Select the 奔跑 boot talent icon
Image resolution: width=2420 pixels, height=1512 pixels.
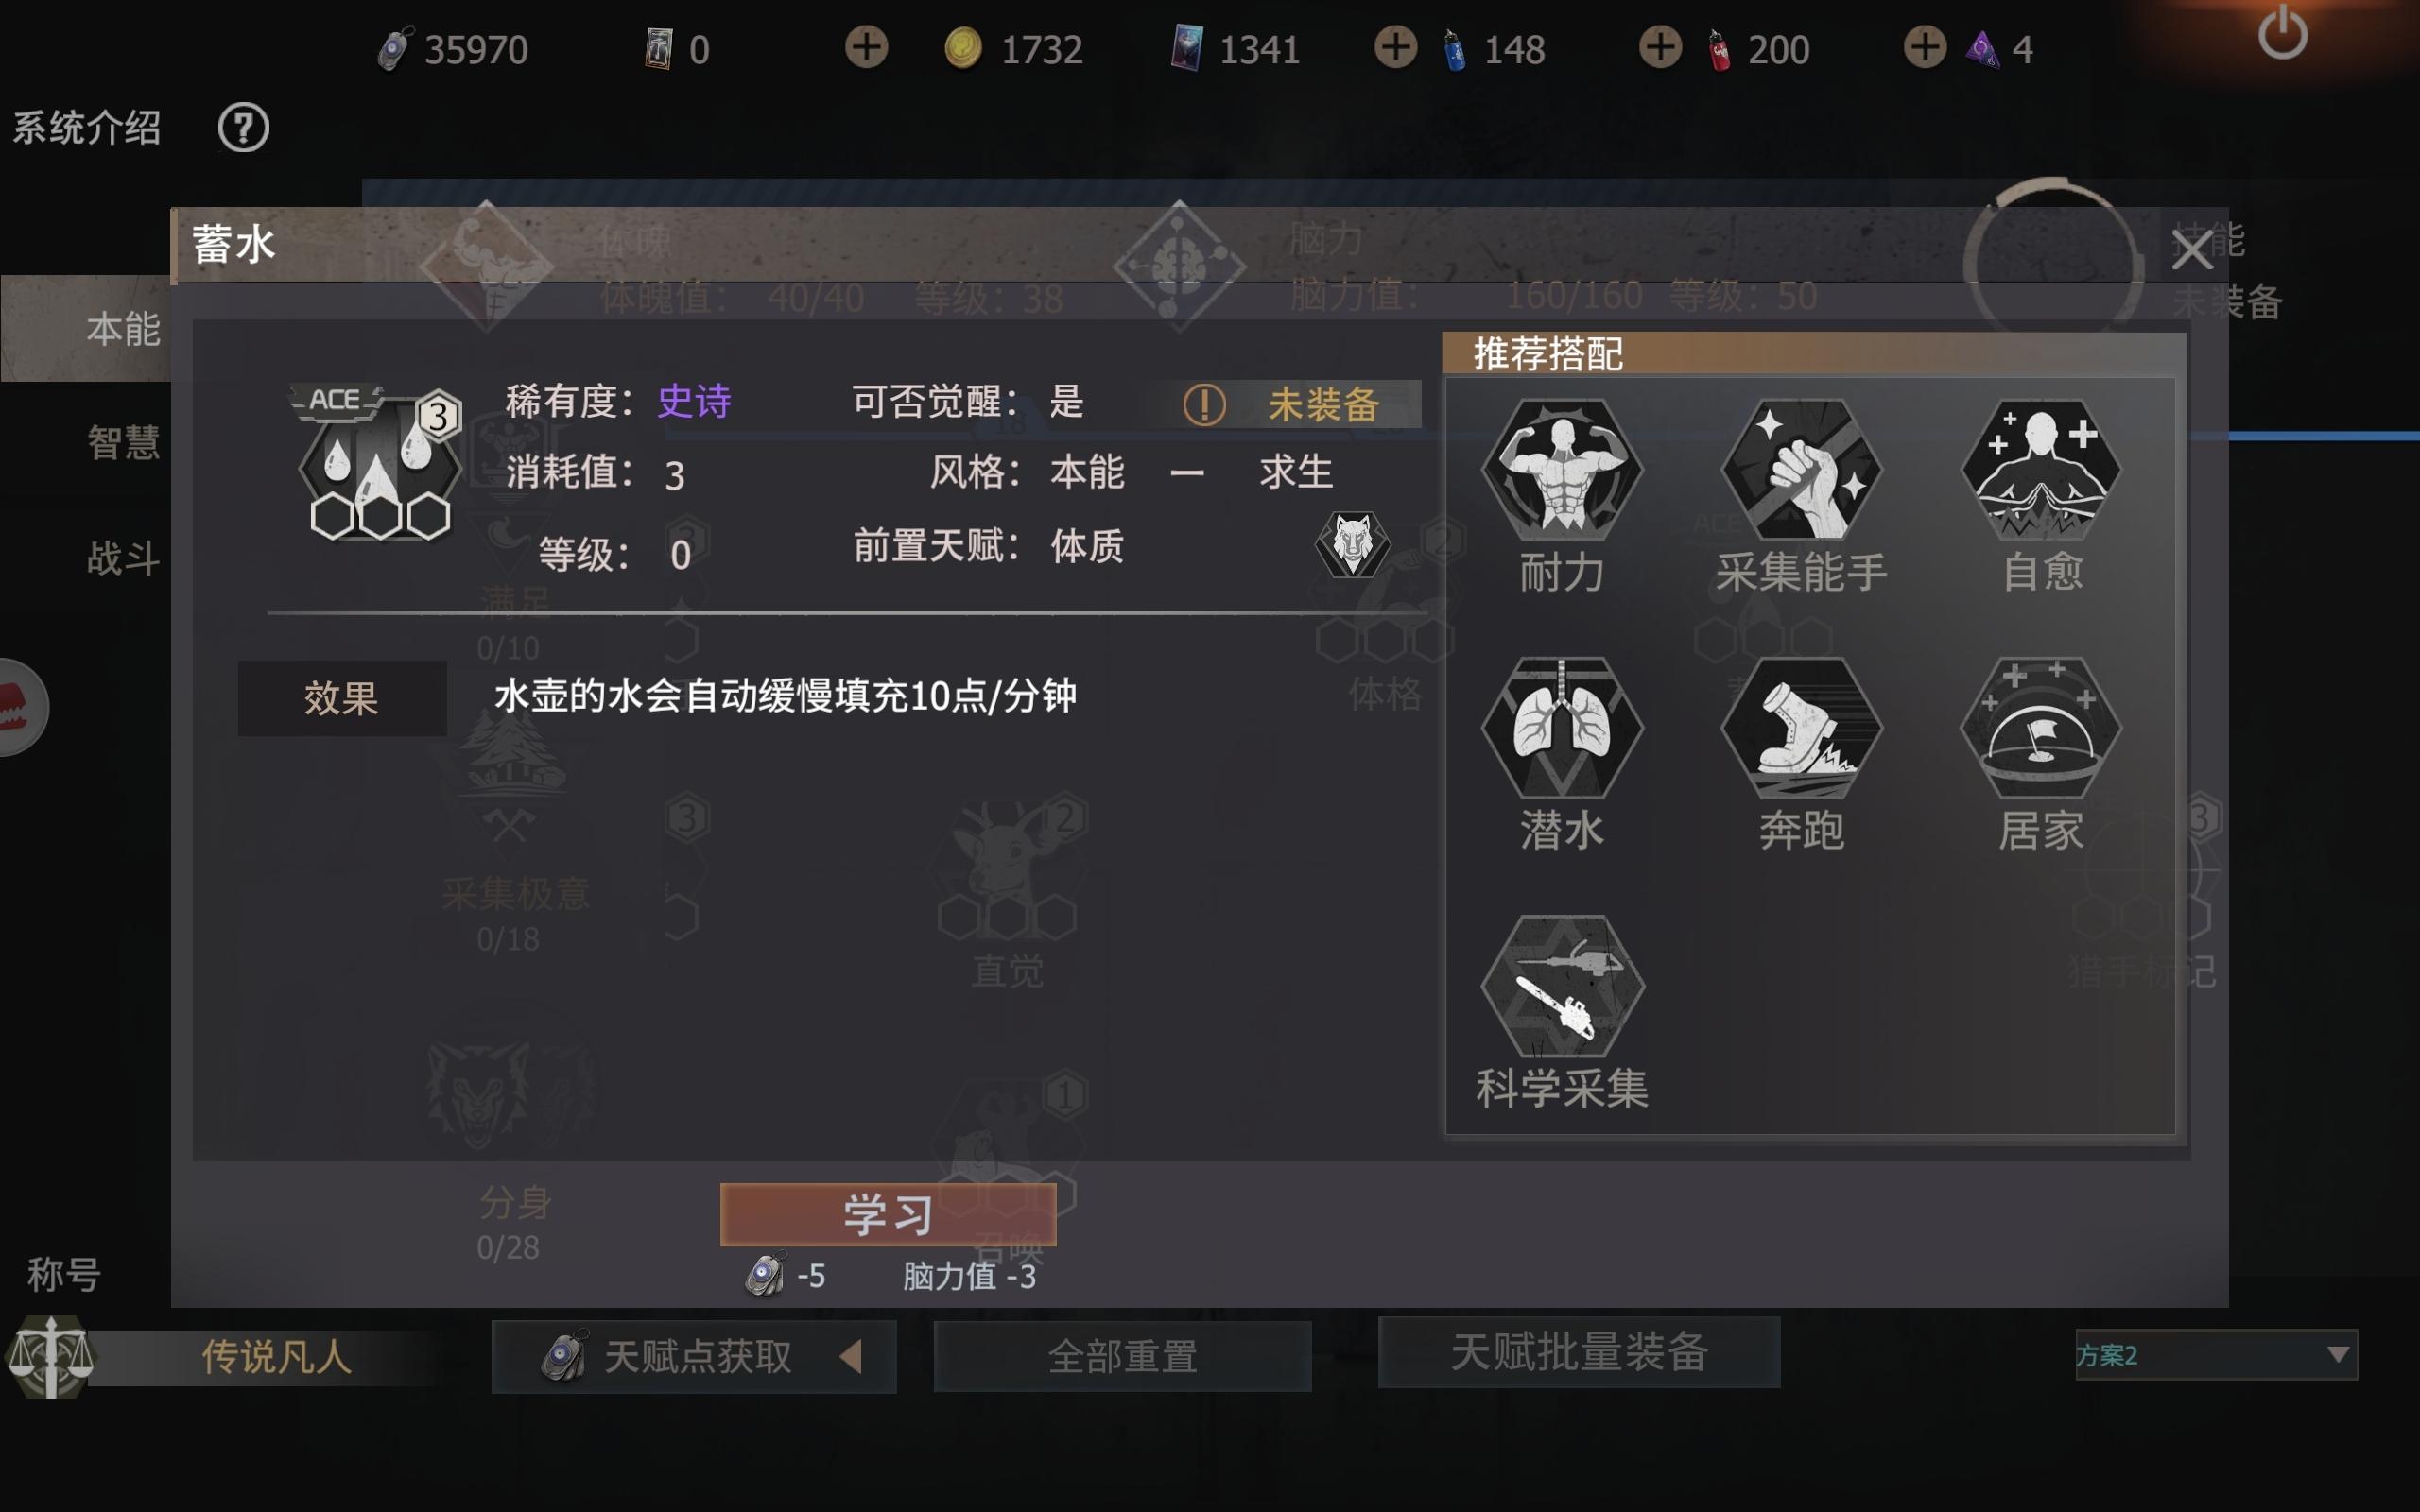click(x=1801, y=727)
